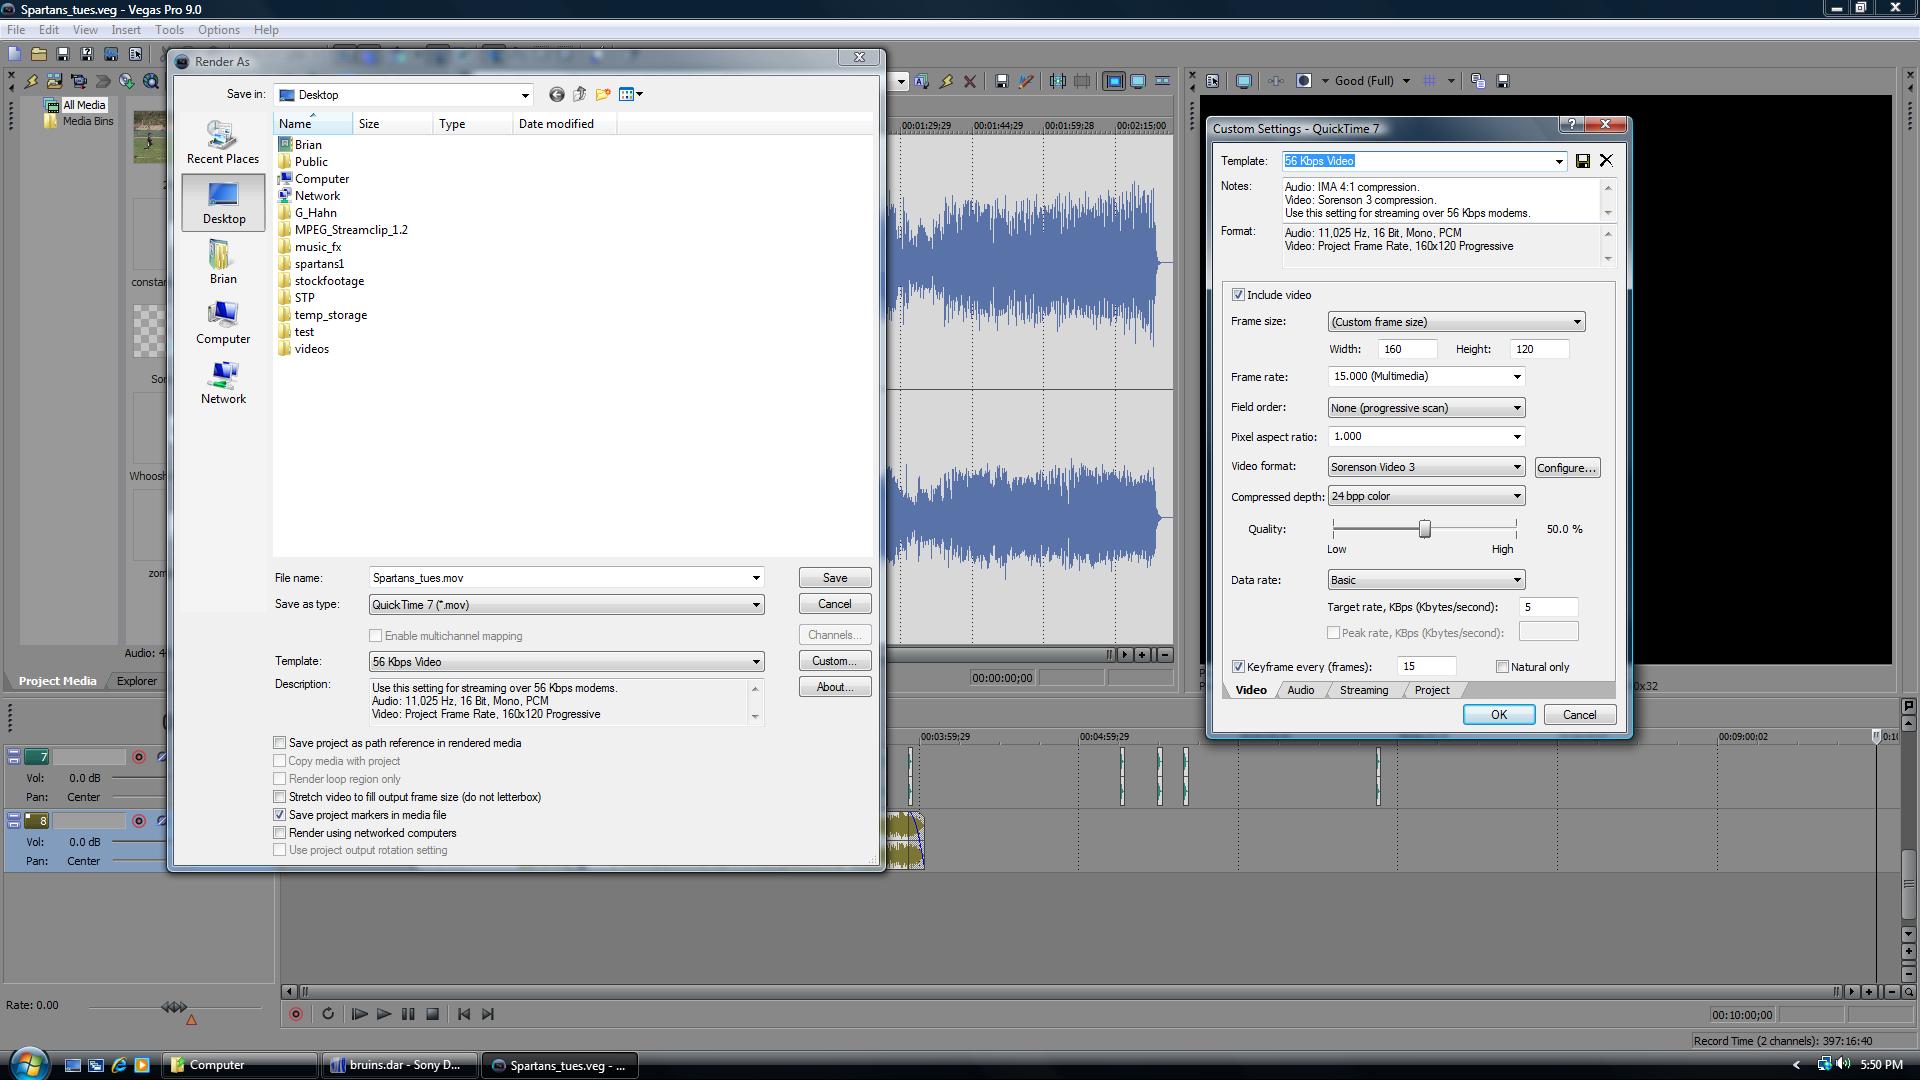Arm track 7 for record
Viewport: 1920px width, 1080px height.
pos(139,757)
